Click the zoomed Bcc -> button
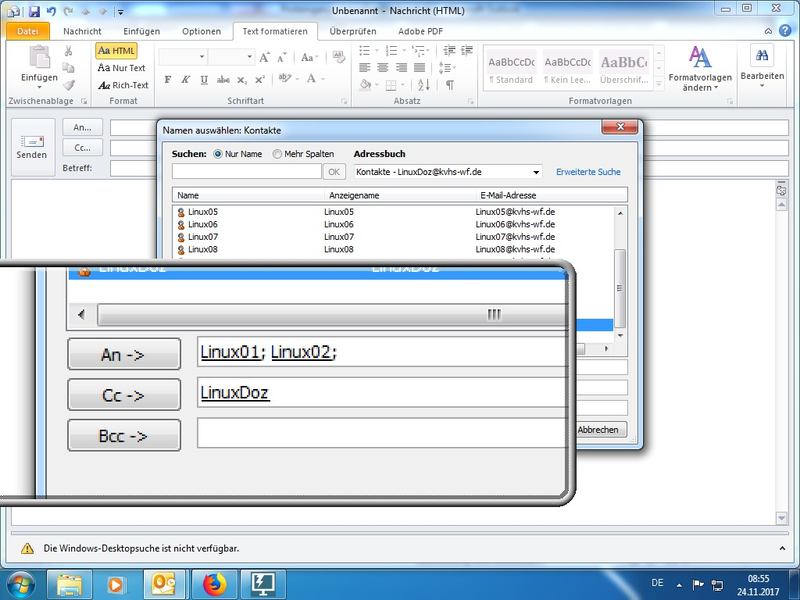The width and height of the screenshot is (800, 600). point(124,435)
